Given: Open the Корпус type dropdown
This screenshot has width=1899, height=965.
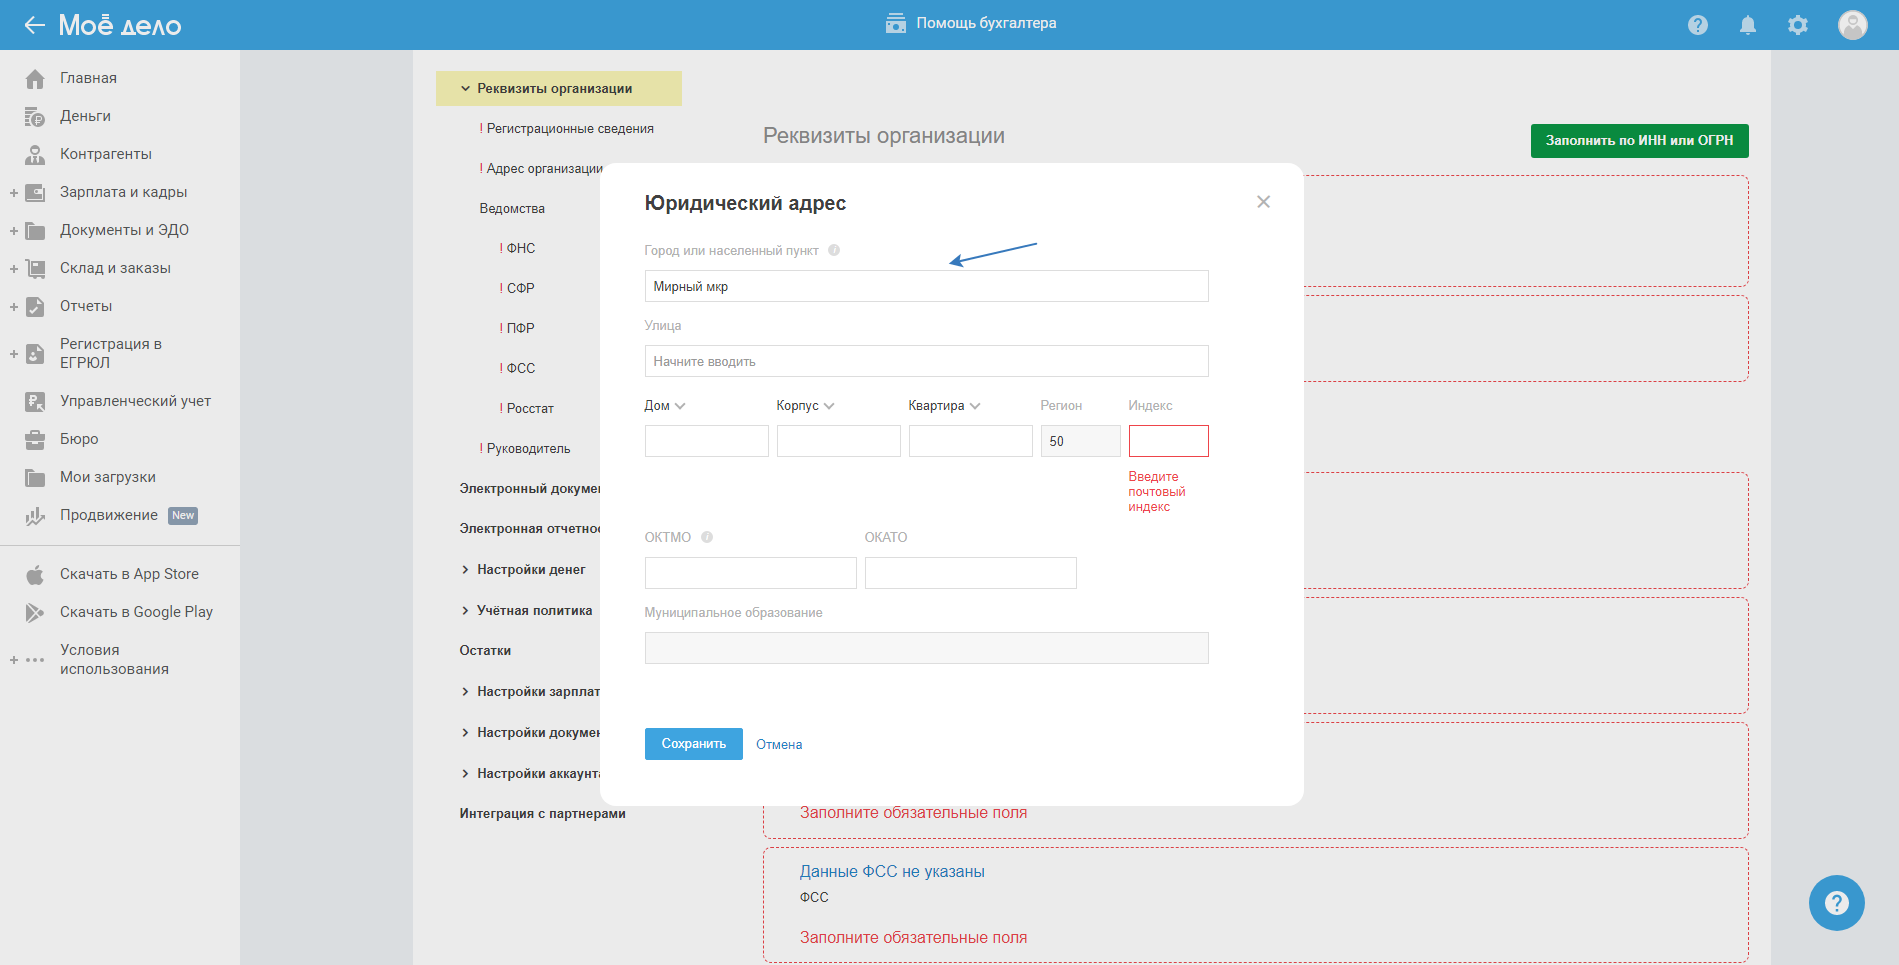Looking at the screenshot, I should [805, 406].
